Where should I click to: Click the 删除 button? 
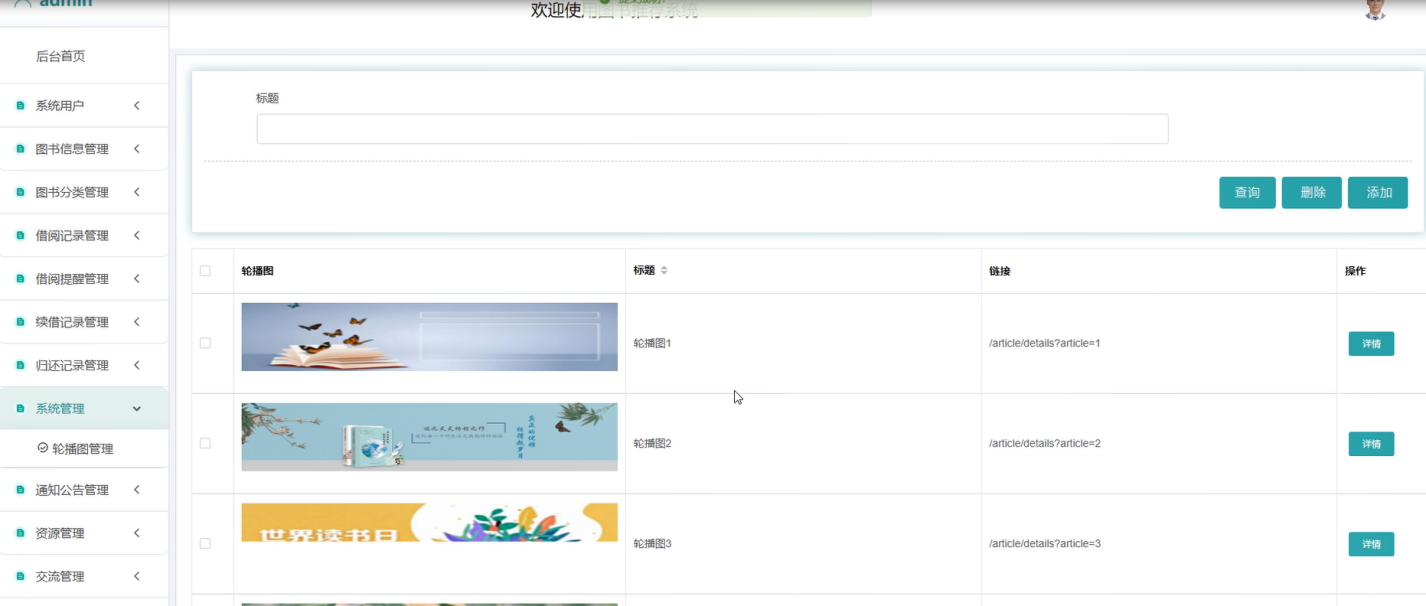(x=1312, y=192)
